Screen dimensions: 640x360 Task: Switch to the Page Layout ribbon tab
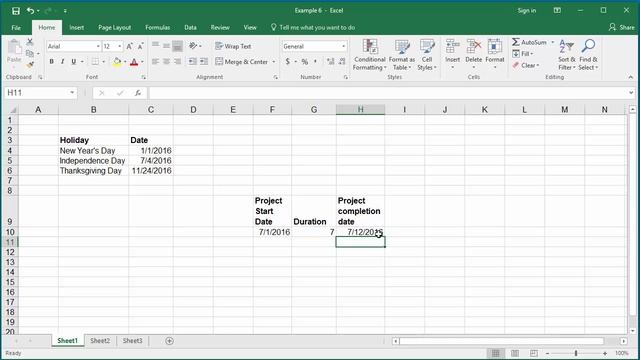[115, 28]
